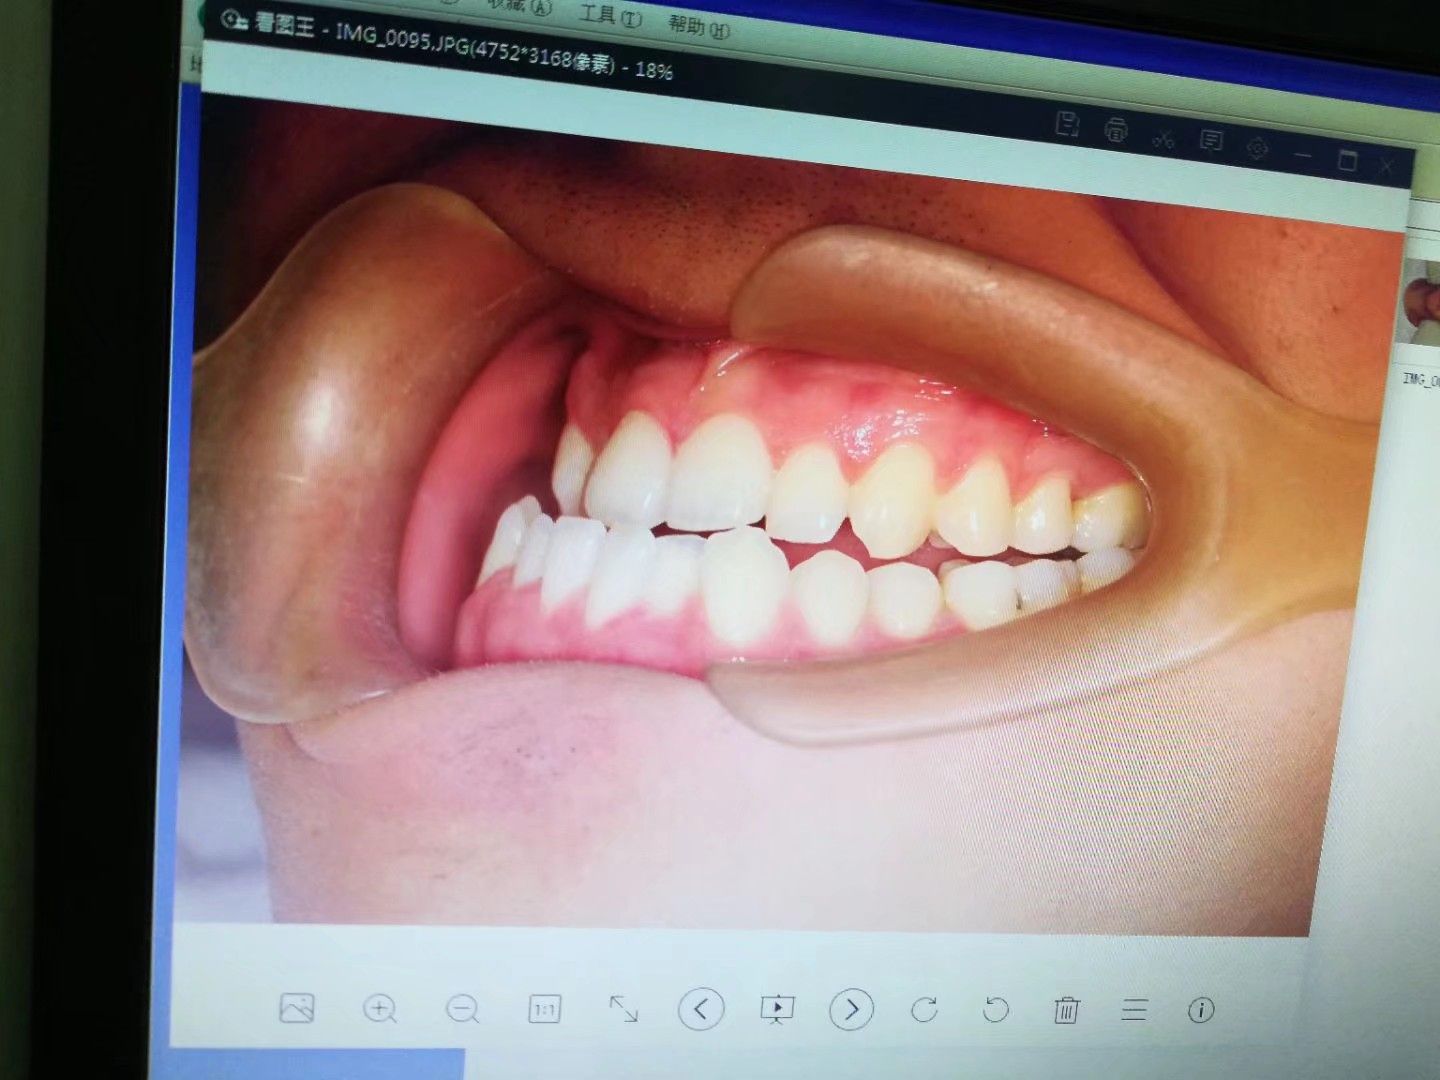1440x1080 pixels.
Task: Open the more options menu icon
Action: pos(1134,1010)
